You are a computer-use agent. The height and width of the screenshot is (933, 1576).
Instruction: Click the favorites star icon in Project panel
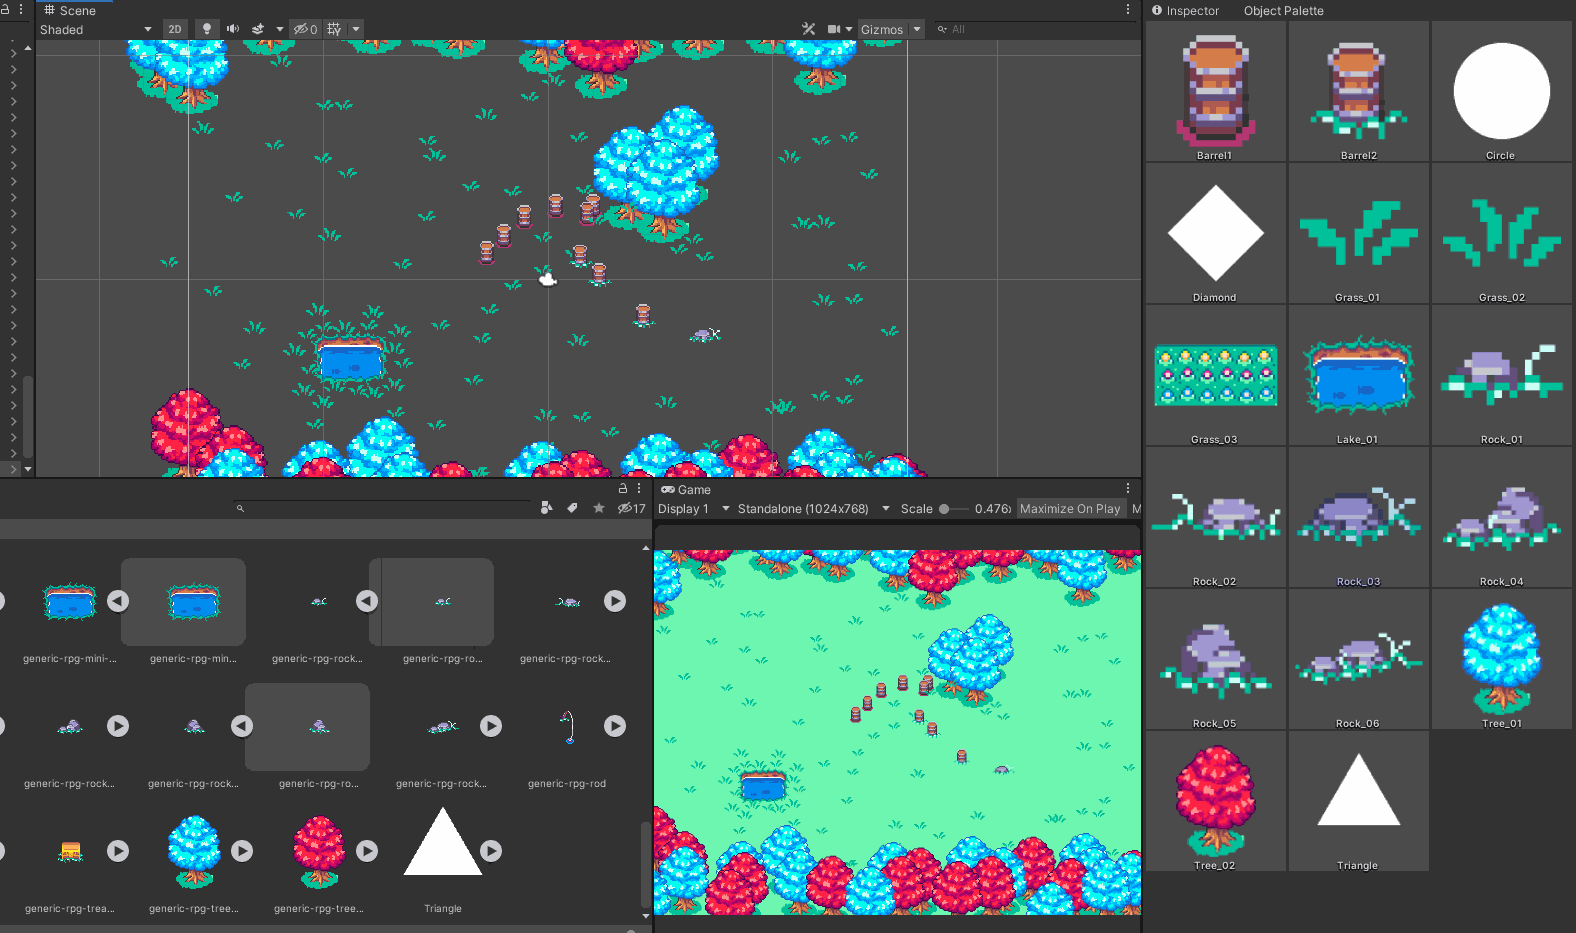click(599, 508)
